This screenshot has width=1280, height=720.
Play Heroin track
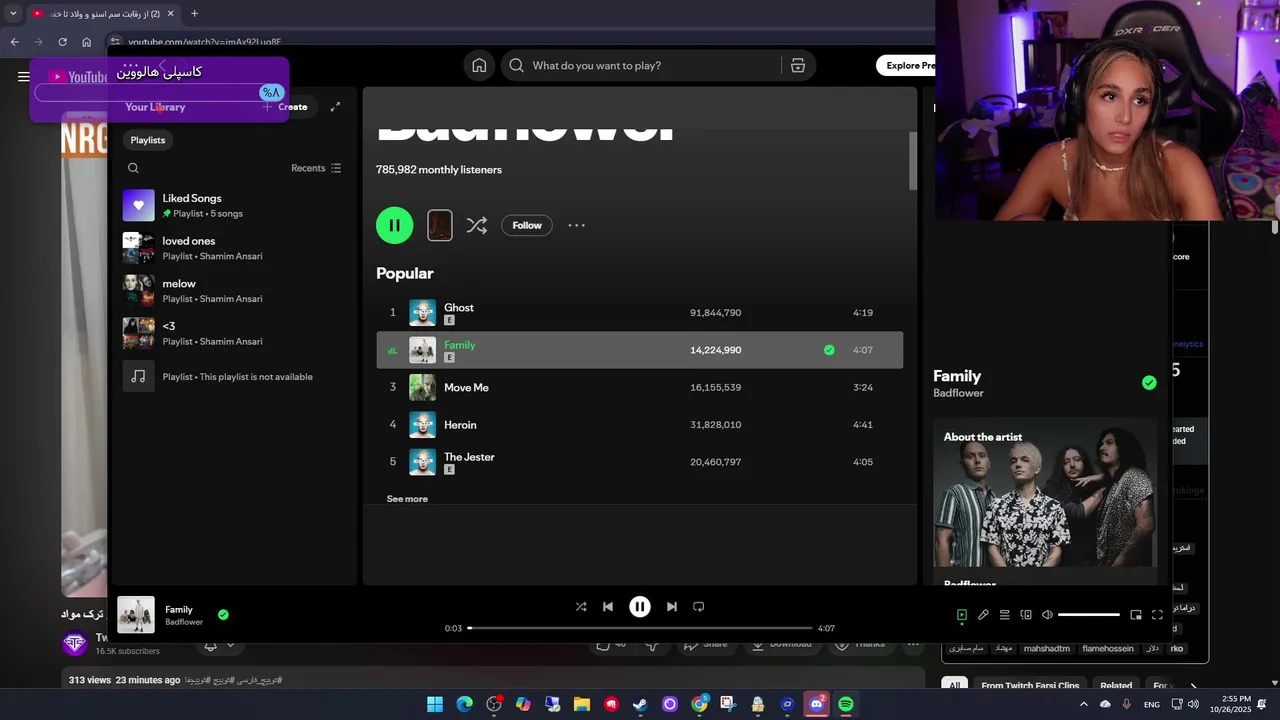coord(639,425)
